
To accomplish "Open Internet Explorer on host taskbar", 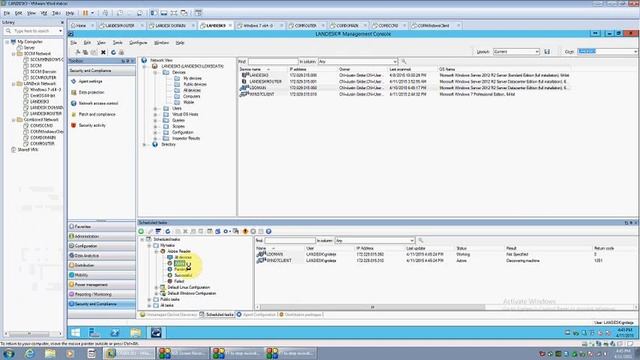I will click(29, 353).
